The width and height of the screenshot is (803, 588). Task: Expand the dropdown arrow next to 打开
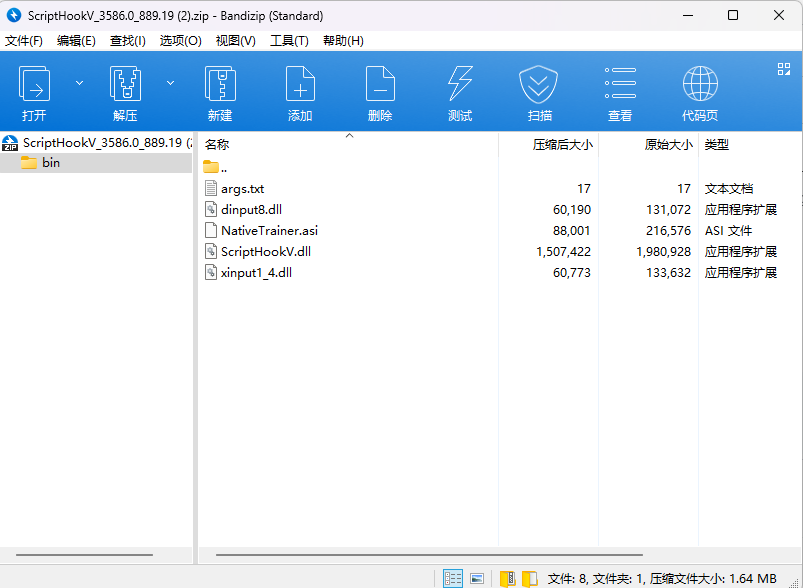click(79, 83)
